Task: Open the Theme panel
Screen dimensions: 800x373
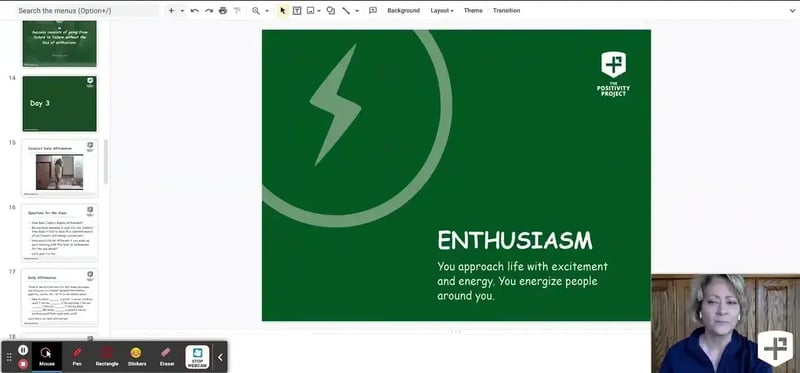Action: [473, 11]
